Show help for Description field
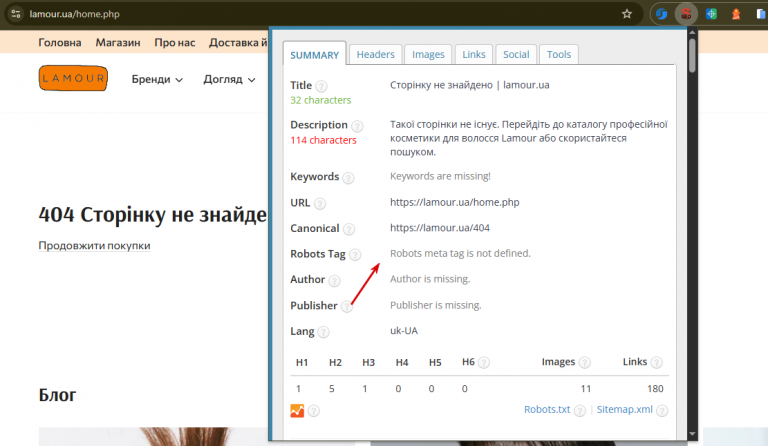Screen dimensions: 768x446 click(x=357, y=126)
